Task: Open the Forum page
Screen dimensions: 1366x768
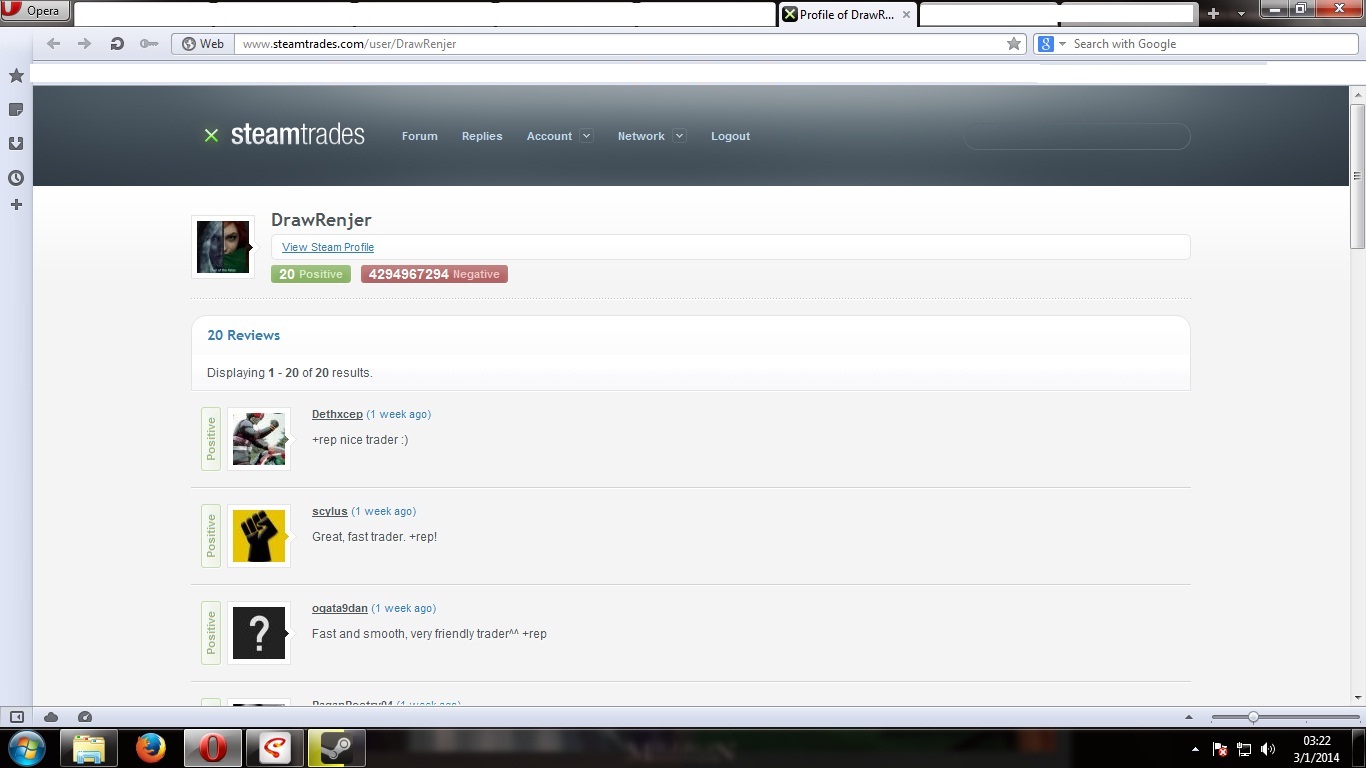Action: click(x=420, y=136)
